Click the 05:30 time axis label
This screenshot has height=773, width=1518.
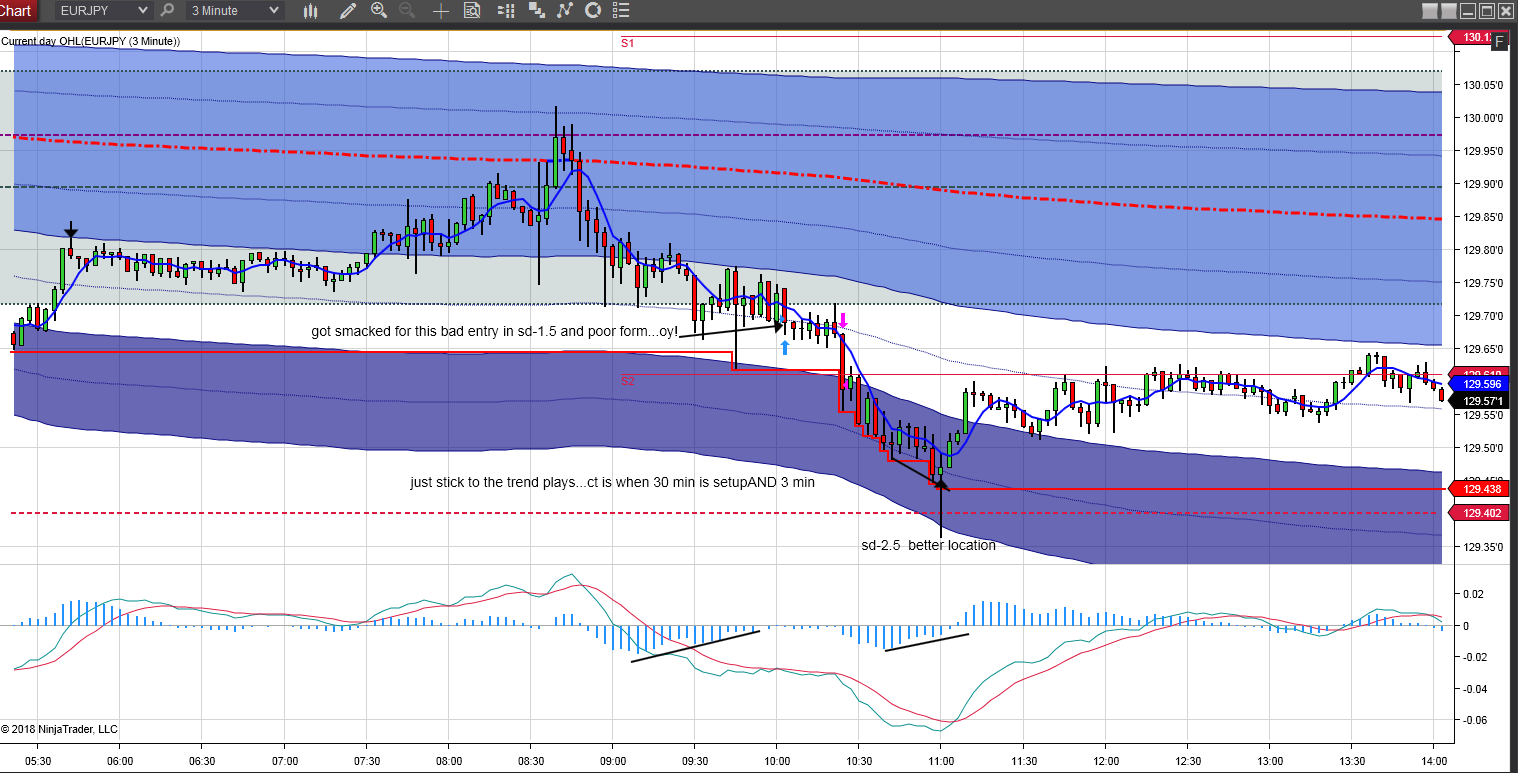coord(38,760)
